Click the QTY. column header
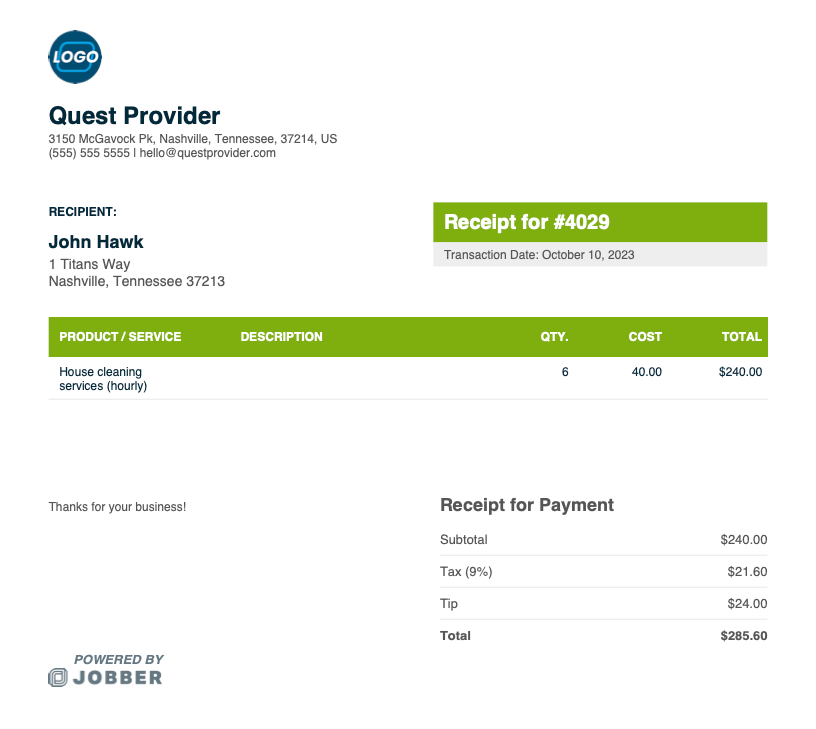Image resolution: width=816 pixels, height=729 pixels. pos(554,337)
